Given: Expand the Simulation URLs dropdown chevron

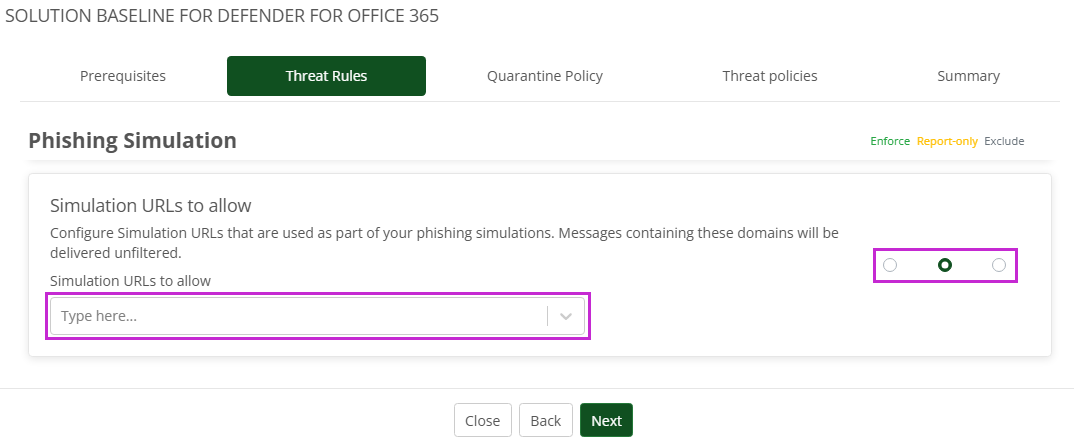Looking at the screenshot, I should pos(566,316).
